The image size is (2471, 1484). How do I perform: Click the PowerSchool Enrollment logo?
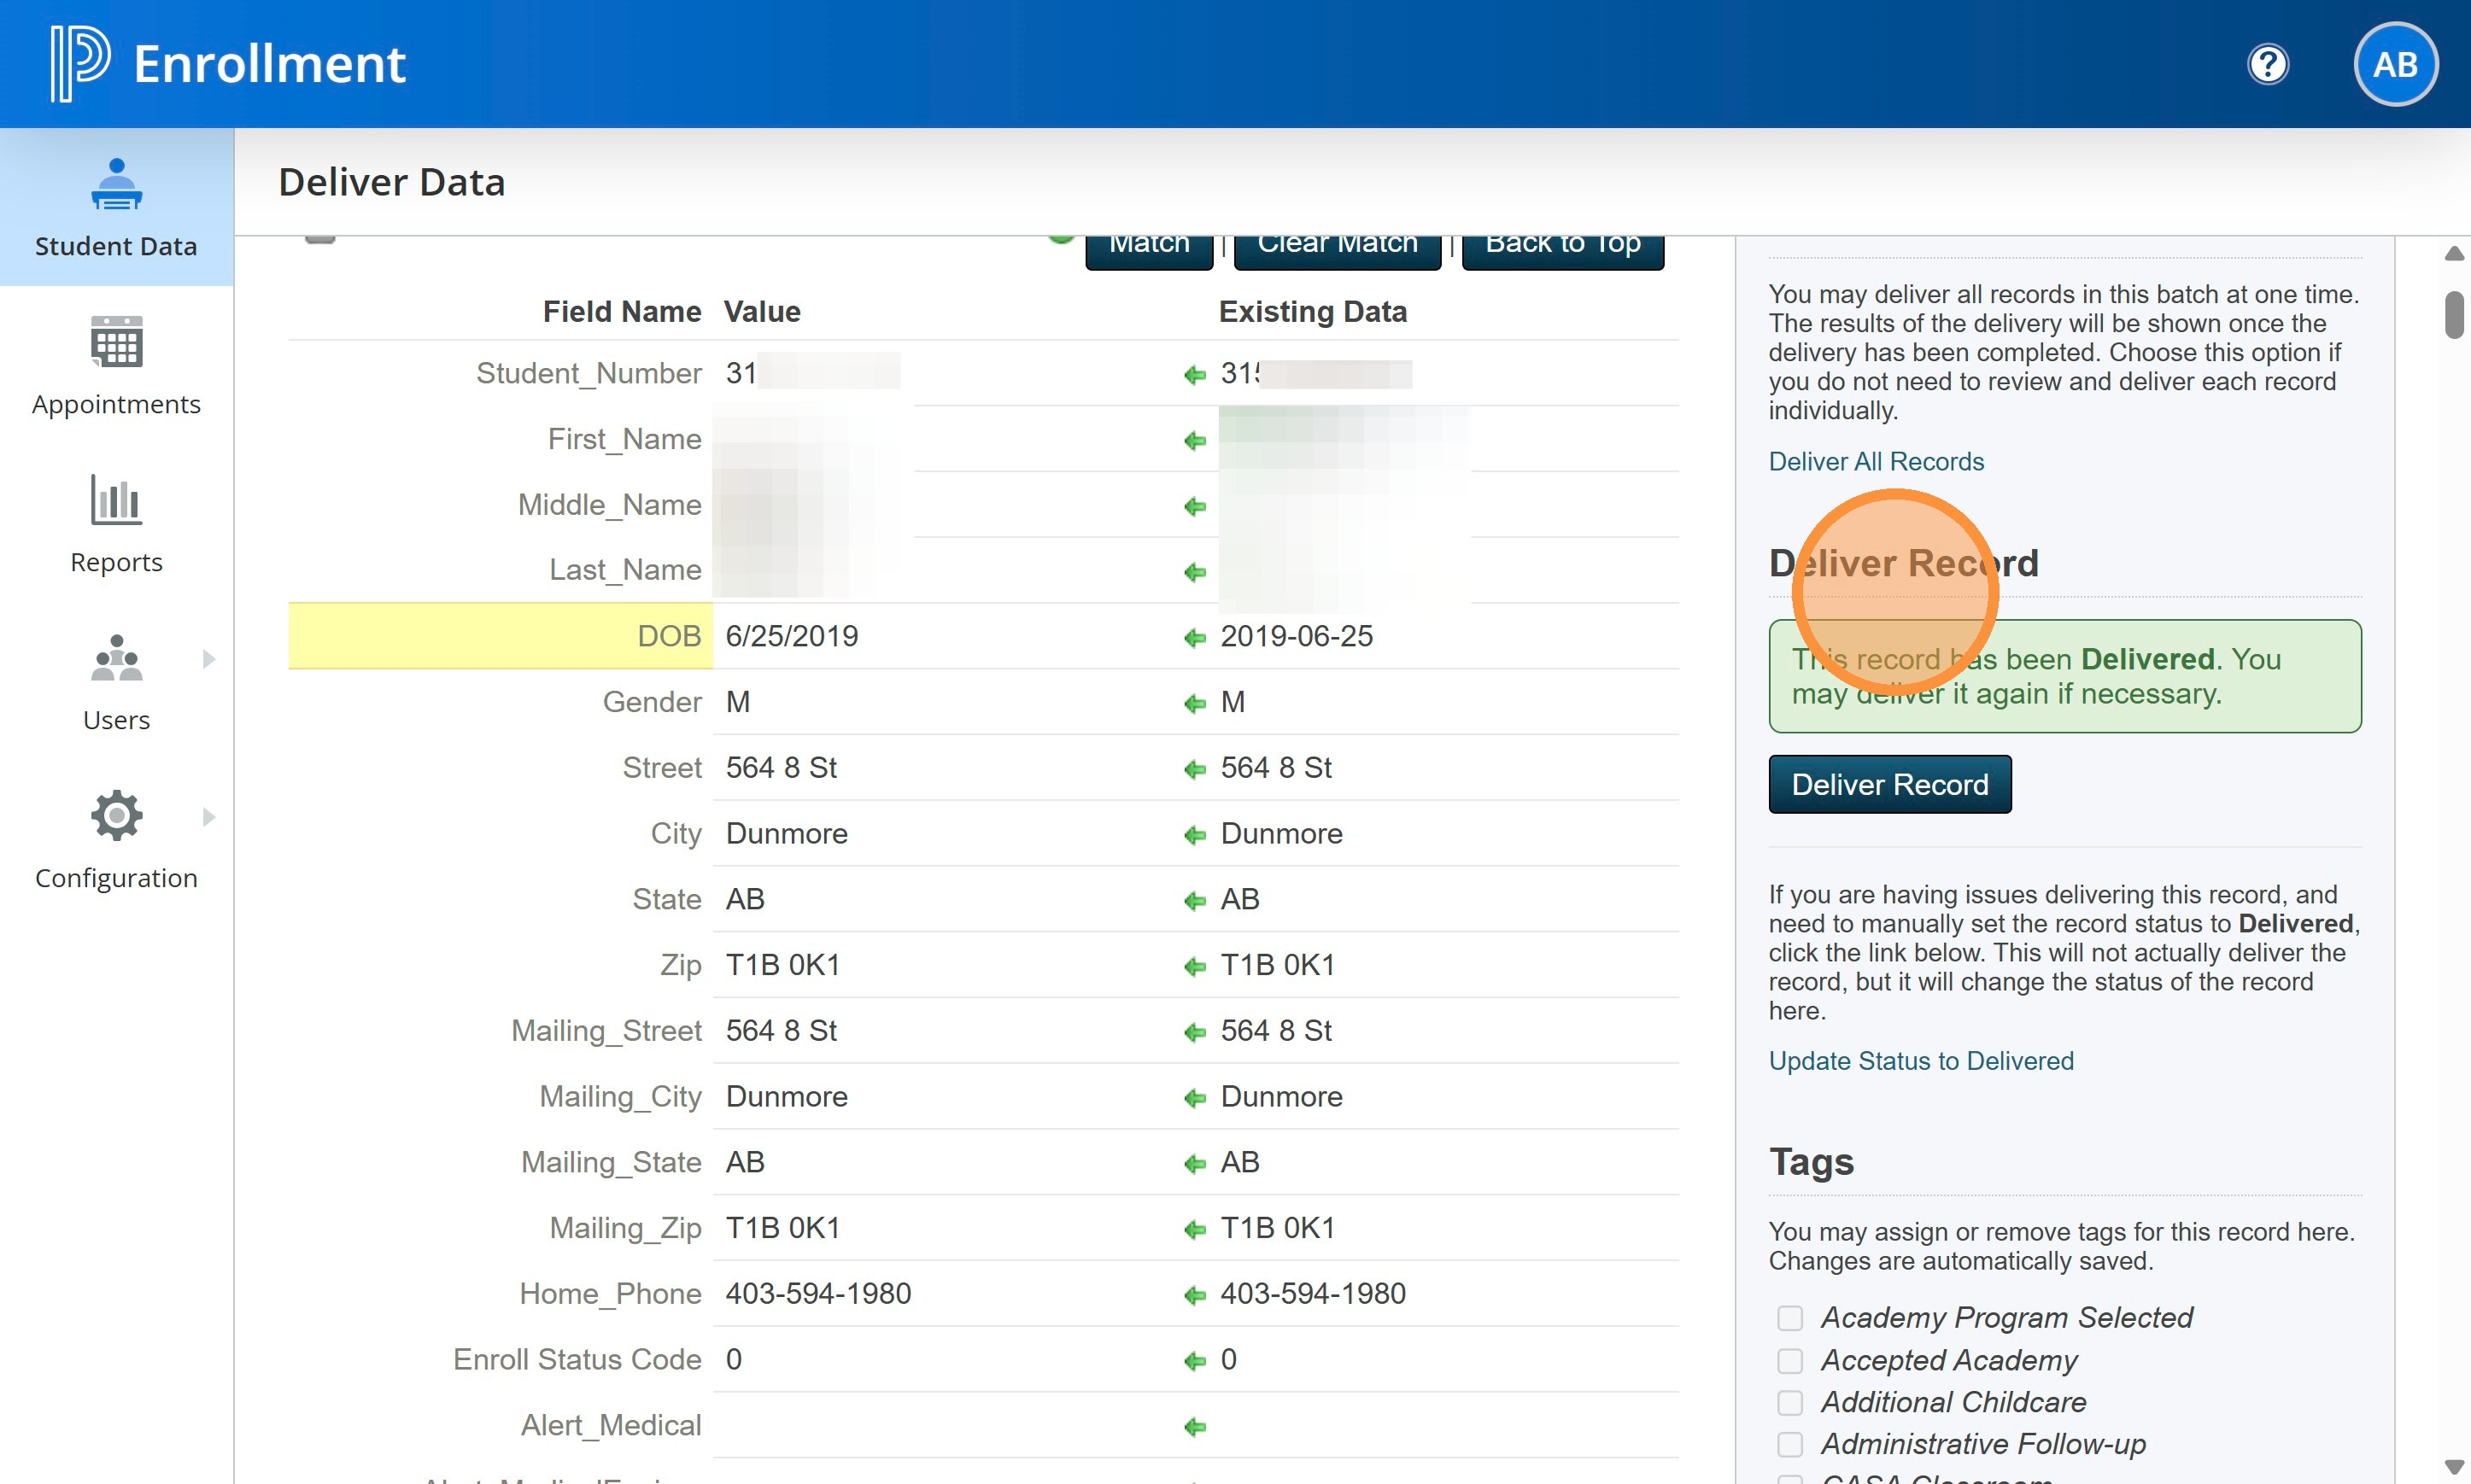[x=80, y=64]
